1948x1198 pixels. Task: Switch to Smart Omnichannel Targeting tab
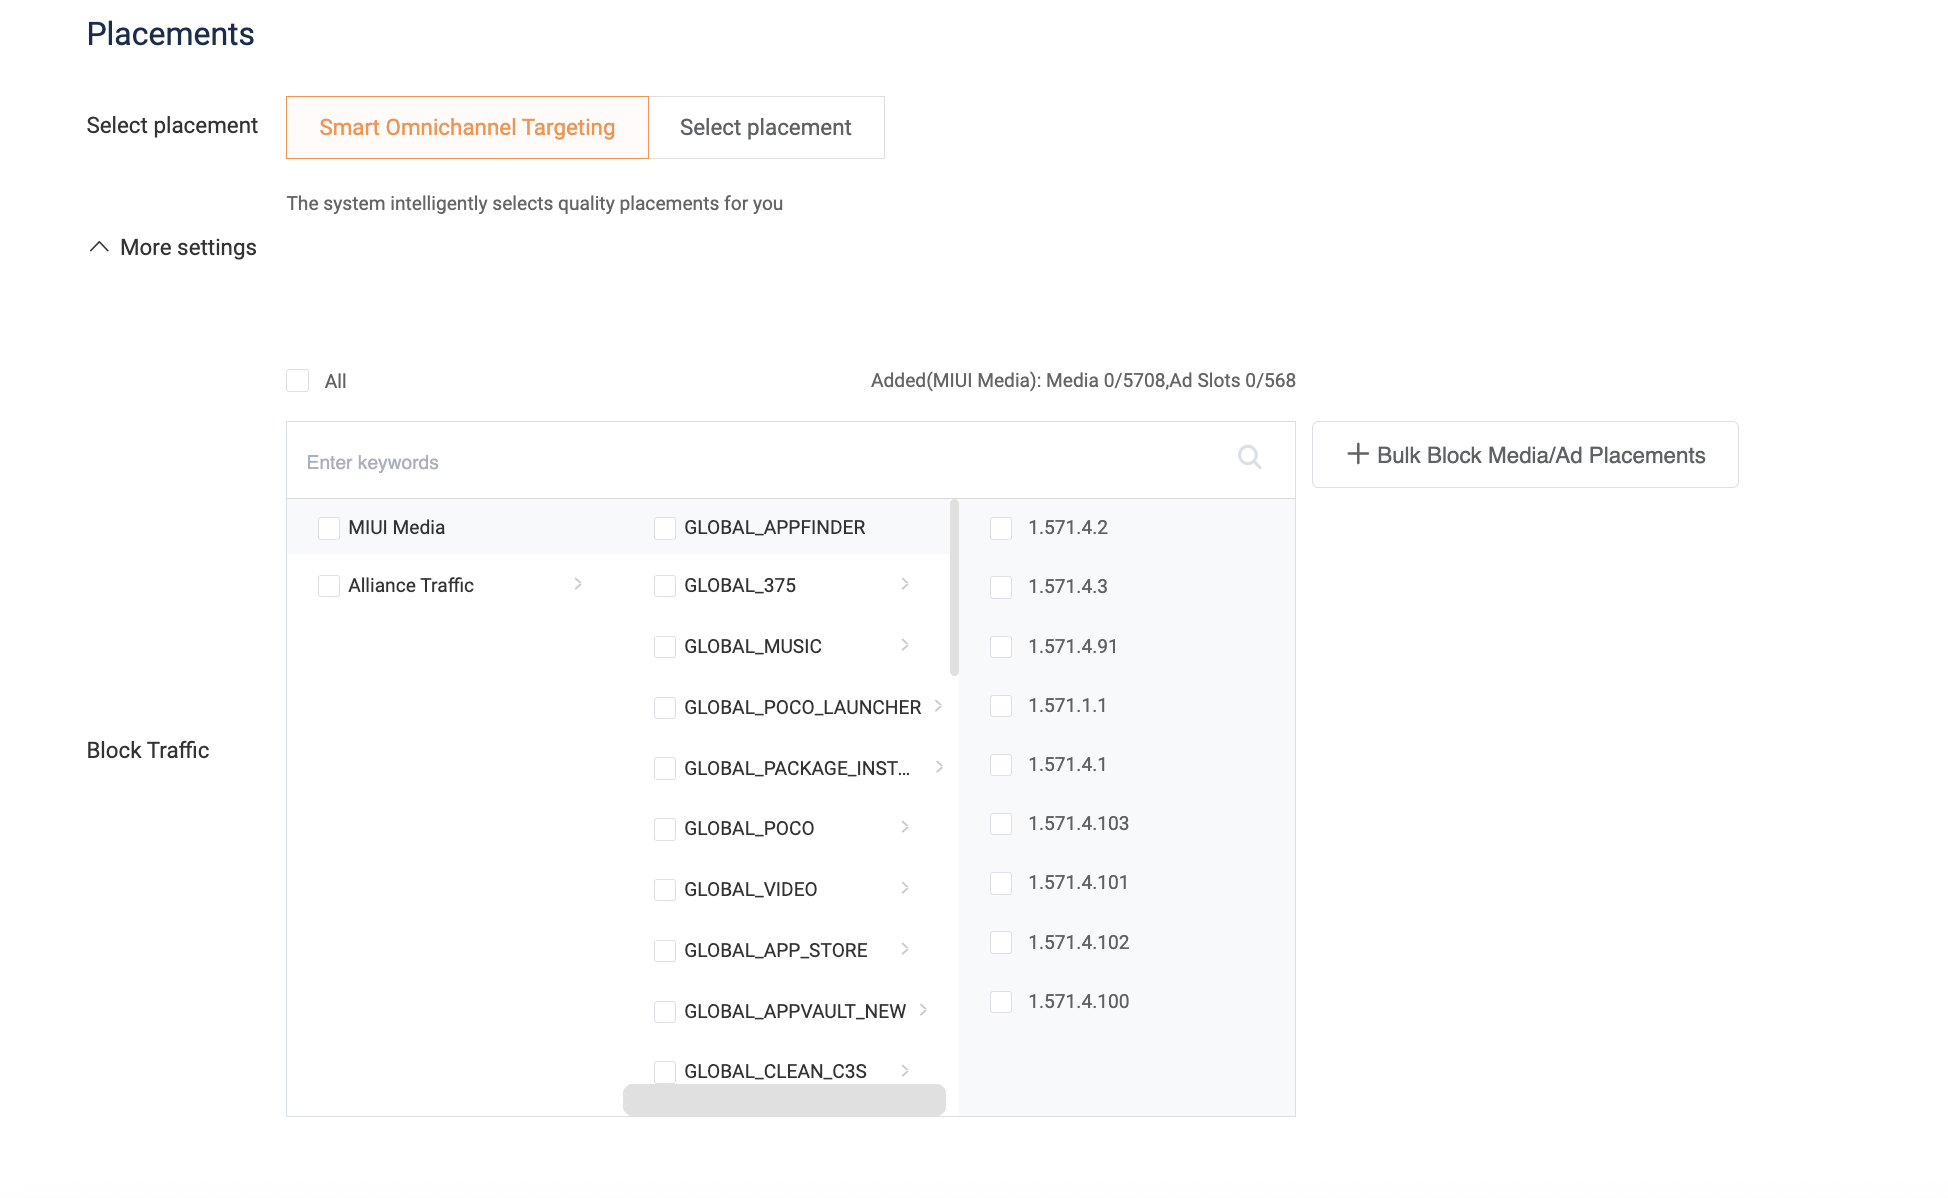pyautogui.click(x=467, y=127)
